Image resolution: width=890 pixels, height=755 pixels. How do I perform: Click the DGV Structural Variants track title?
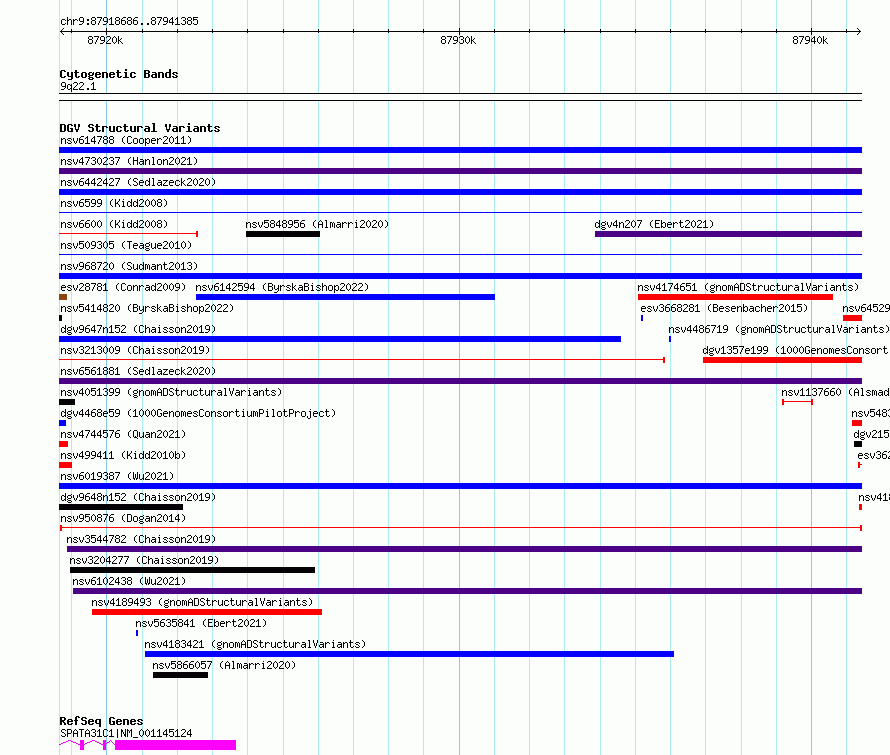(140, 128)
